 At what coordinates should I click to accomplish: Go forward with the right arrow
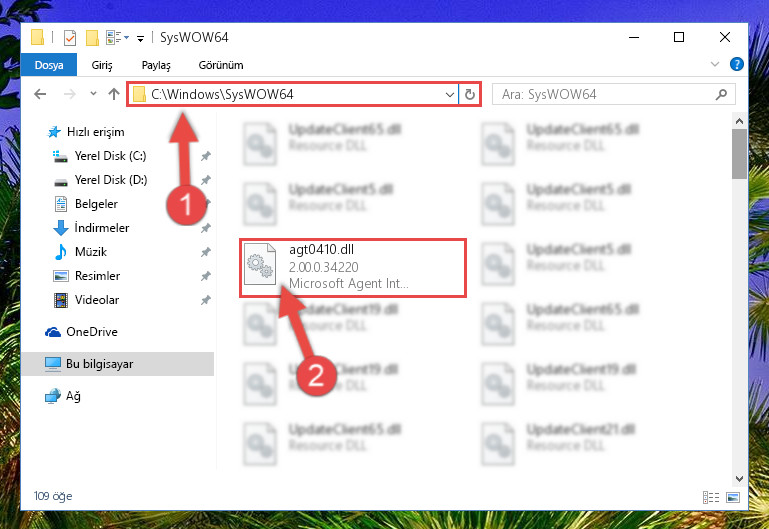click(x=70, y=94)
